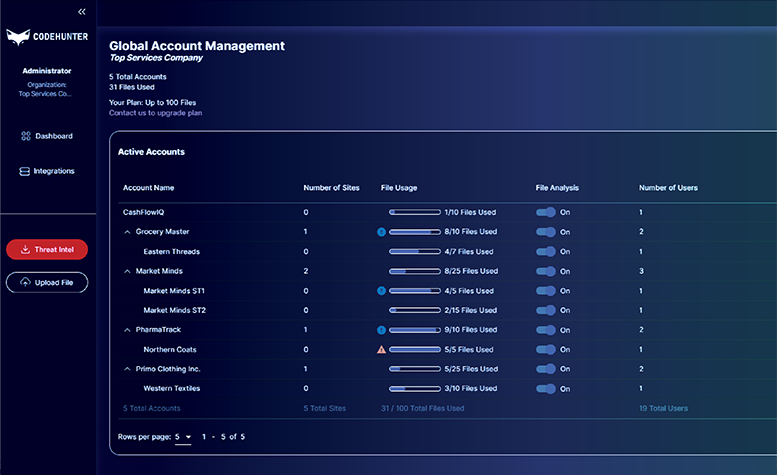Click the 5 Total Sites summary
Screen dimensions: 777x475
325,408
